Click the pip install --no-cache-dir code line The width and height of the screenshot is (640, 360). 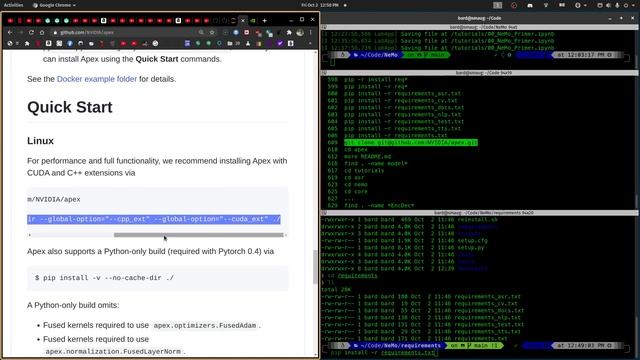pos(104,278)
